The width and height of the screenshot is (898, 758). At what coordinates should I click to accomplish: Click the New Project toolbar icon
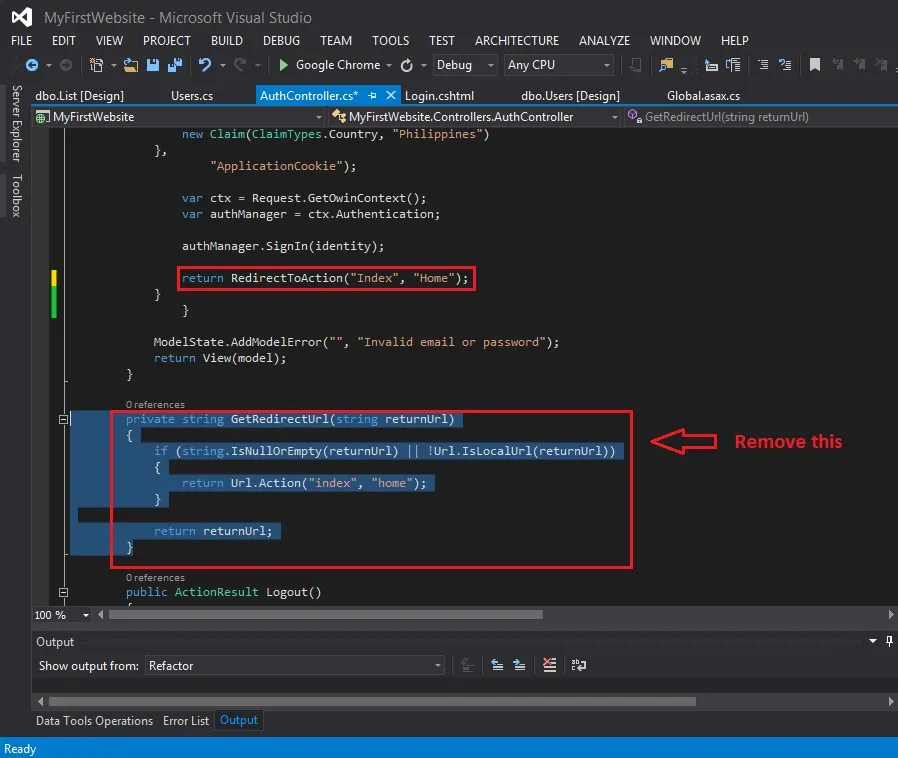pos(96,65)
